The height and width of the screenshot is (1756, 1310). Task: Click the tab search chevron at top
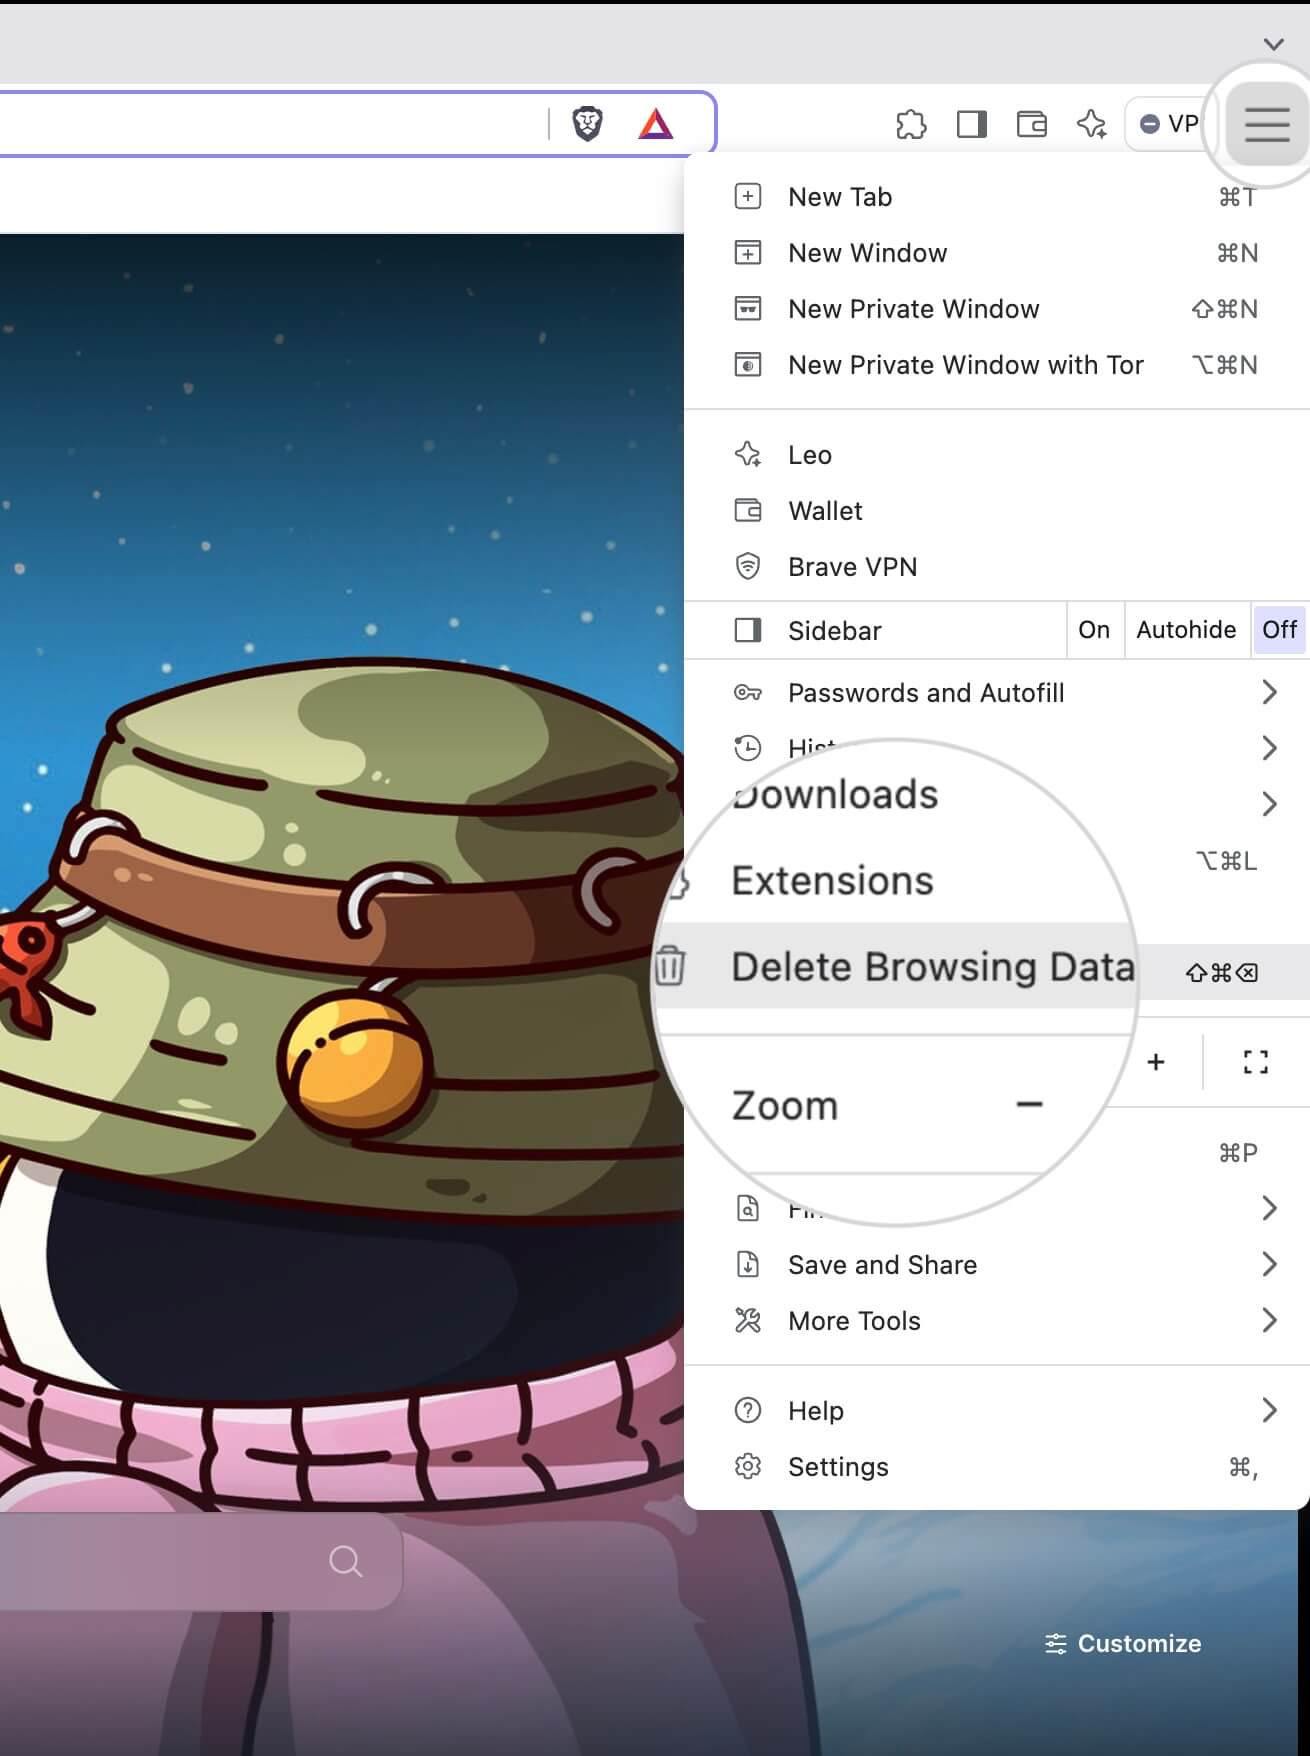point(1273,44)
